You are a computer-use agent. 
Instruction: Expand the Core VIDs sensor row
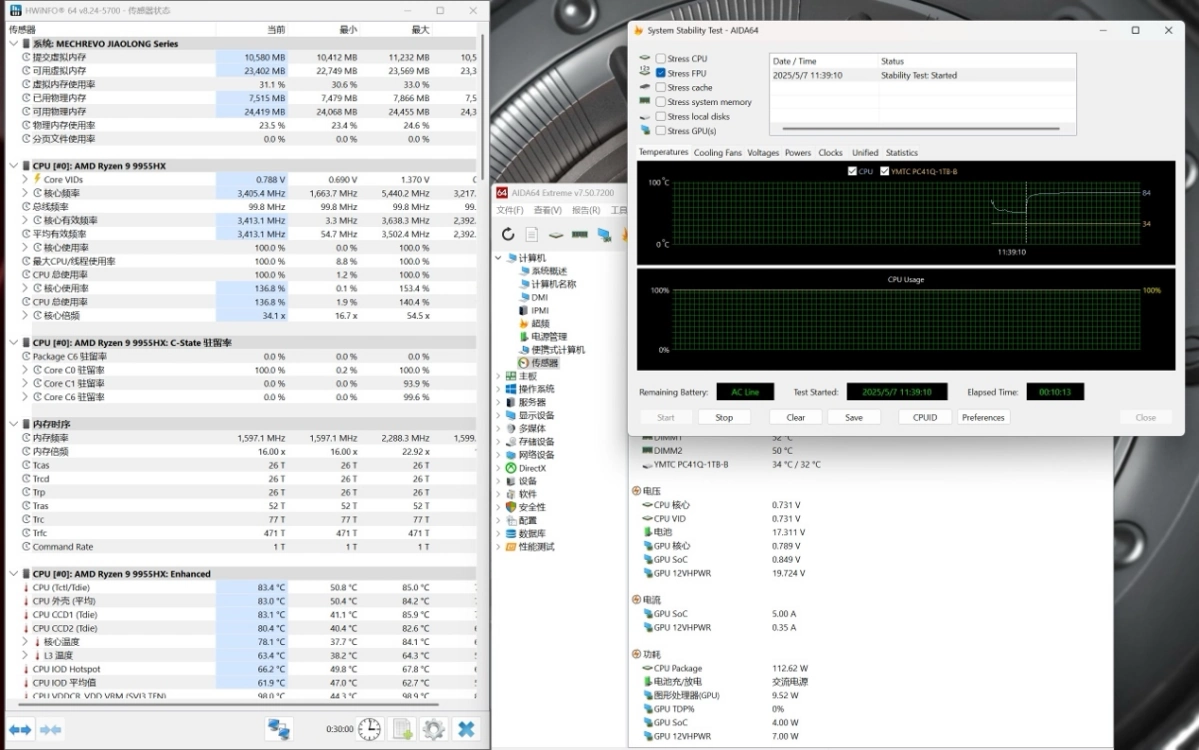[25, 180]
